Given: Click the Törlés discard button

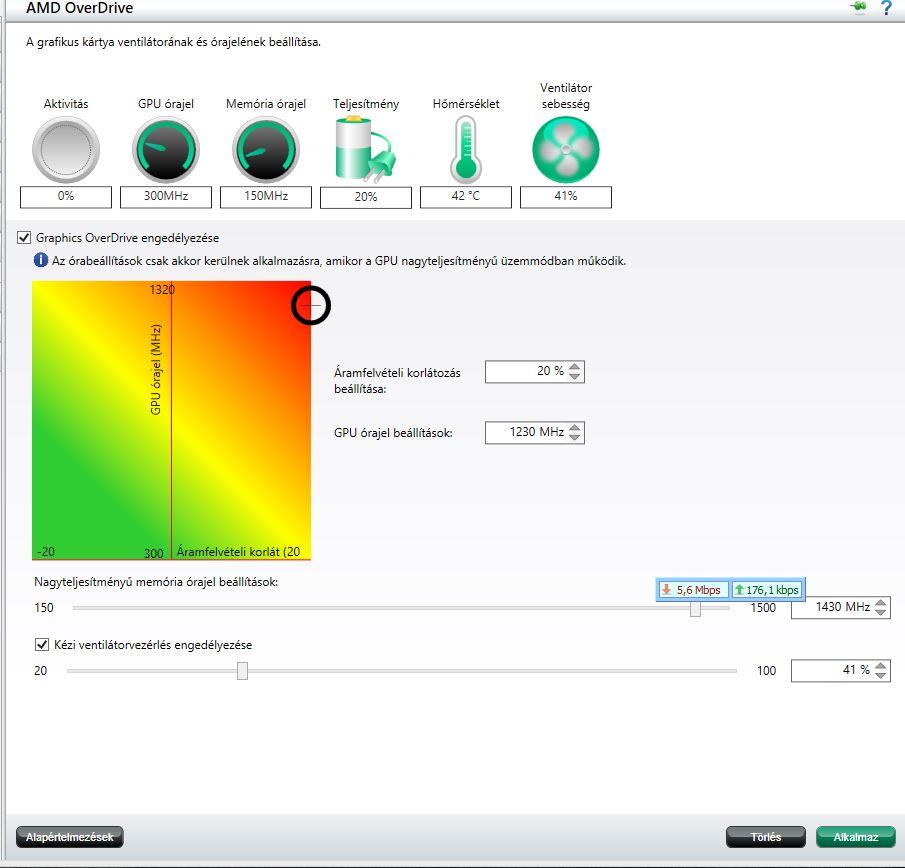Looking at the screenshot, I should click(x=765, y=837).
